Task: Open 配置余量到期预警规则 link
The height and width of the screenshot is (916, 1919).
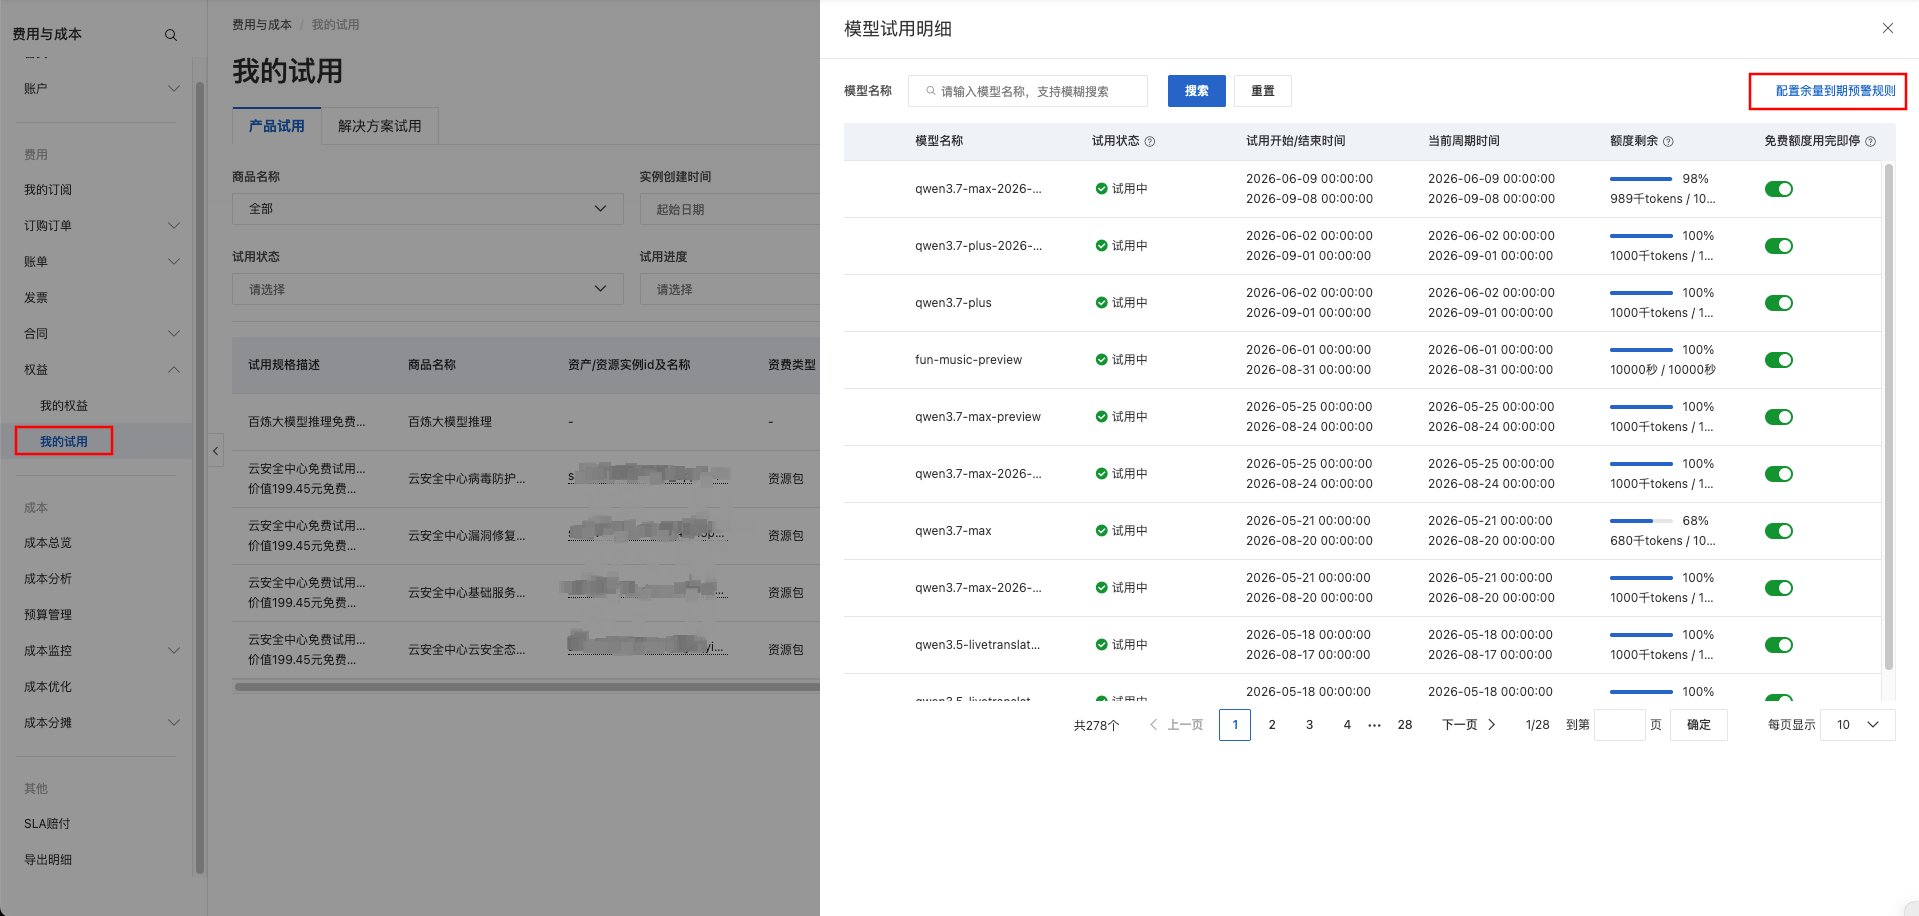Action: click(1835, 91)
